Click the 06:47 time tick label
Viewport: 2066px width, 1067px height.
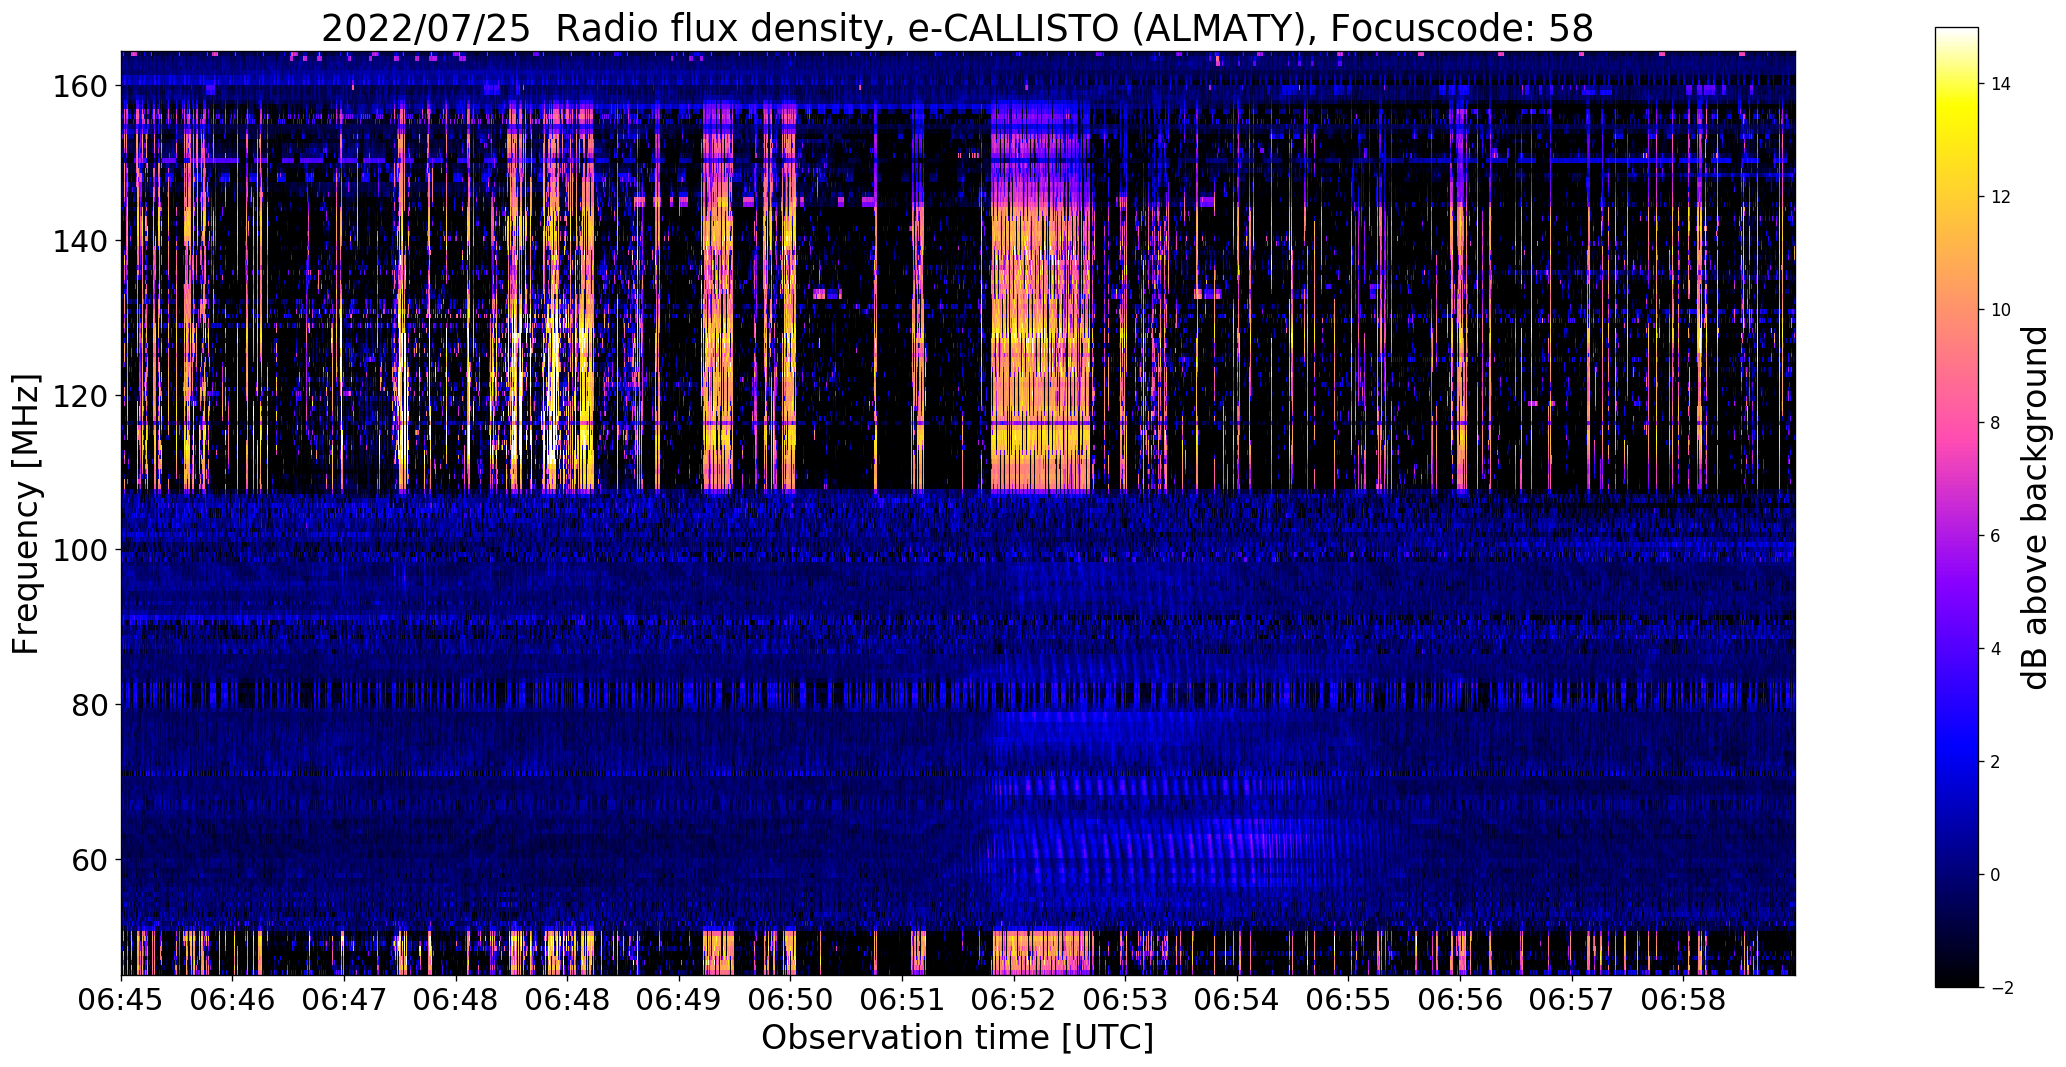(345, 1000)
